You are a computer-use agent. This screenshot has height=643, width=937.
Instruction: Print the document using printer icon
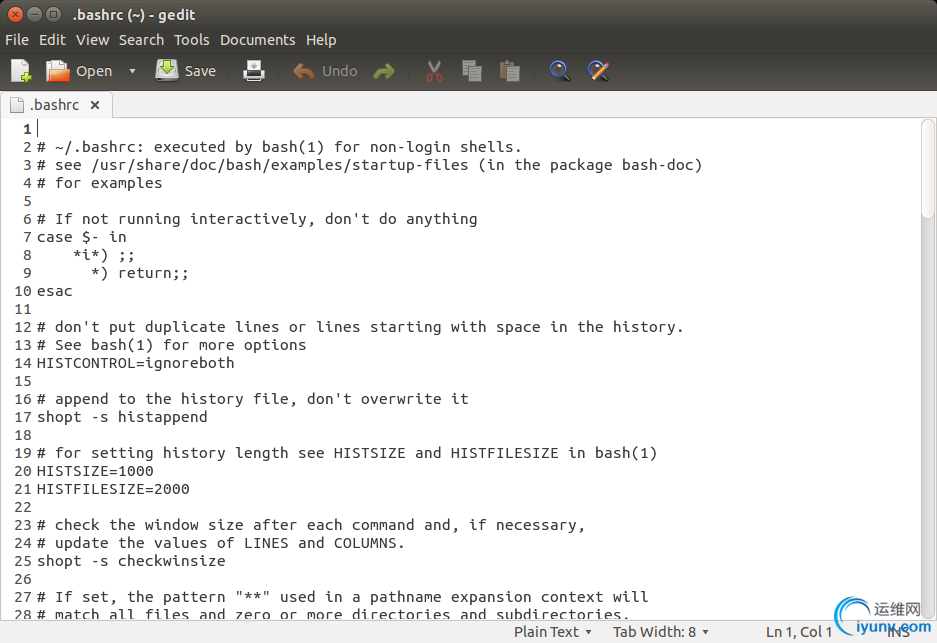coord(254,71)
